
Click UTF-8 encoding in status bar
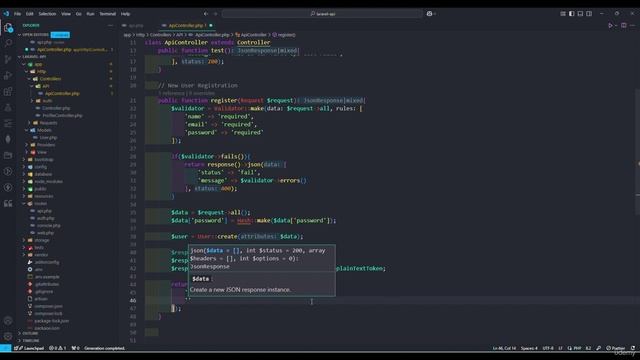click(x=548, y=348)
